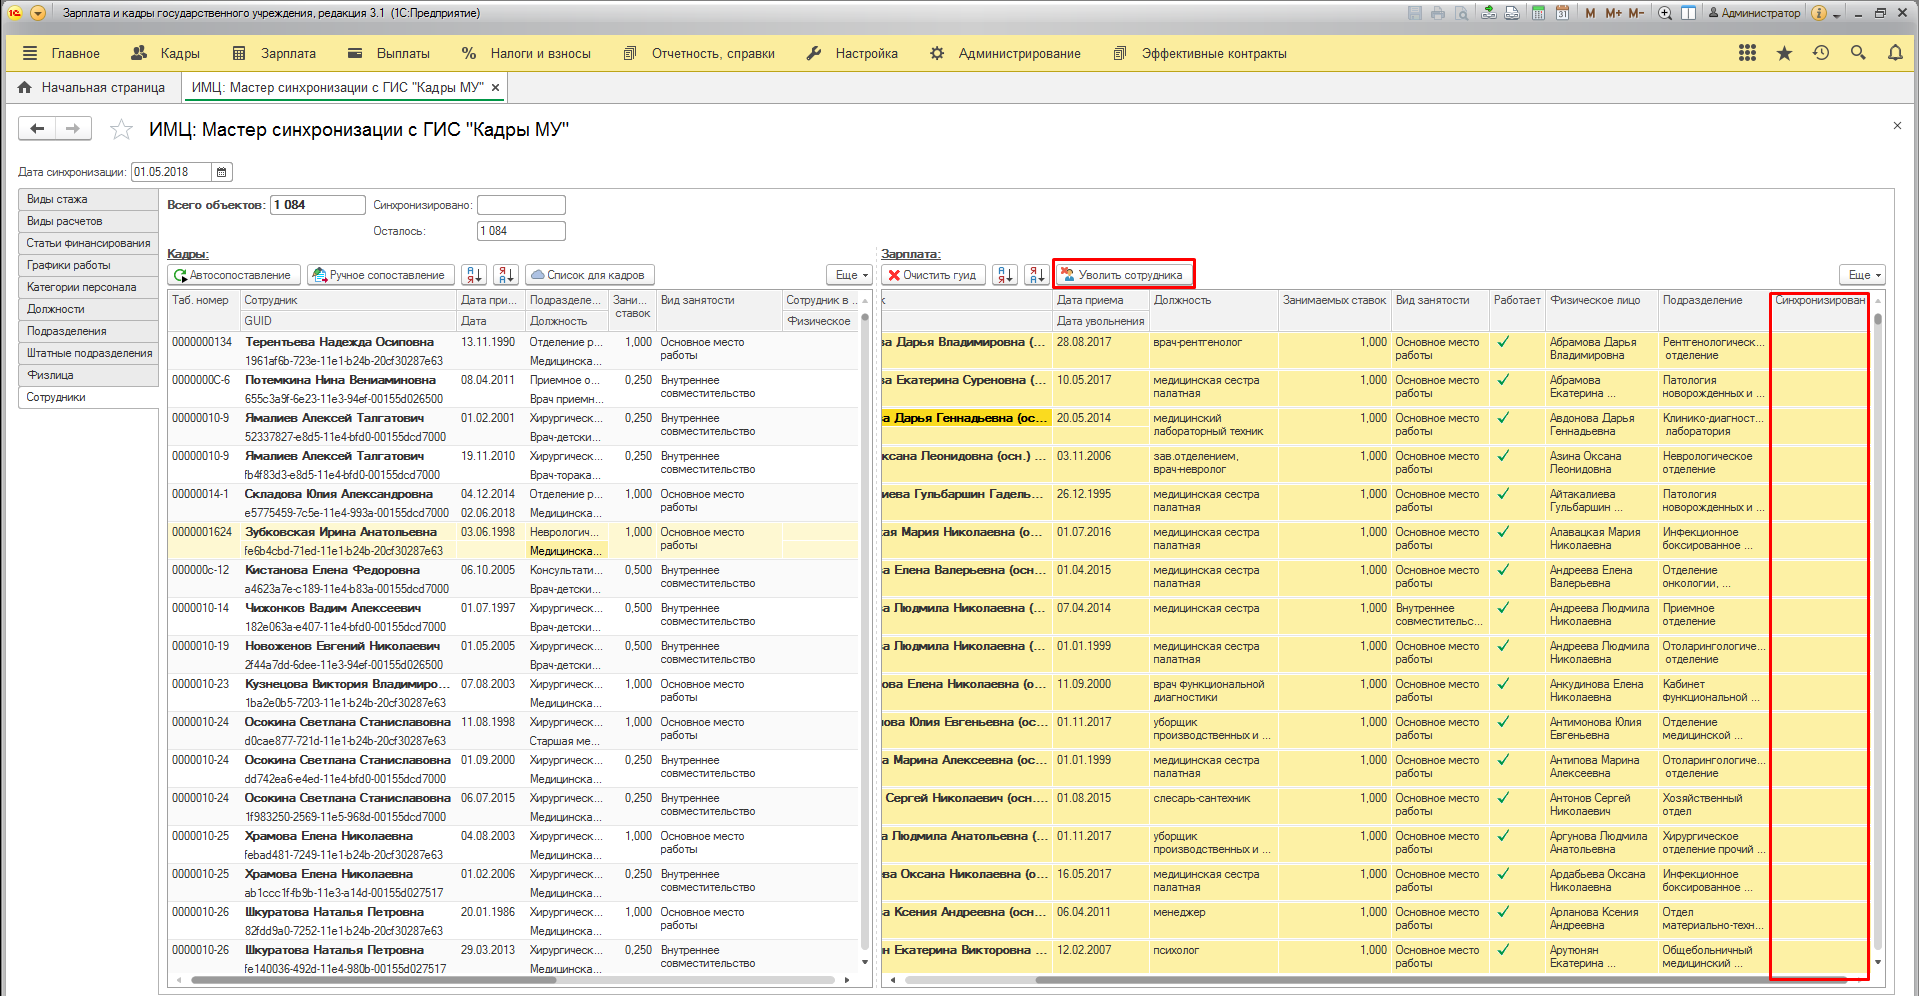Image resolution: width=1919 pixels, height=996 pixels.
Task: Toggle Работает checkmark for Абрамова Дарья row
Action: (x=1502, y=342)
